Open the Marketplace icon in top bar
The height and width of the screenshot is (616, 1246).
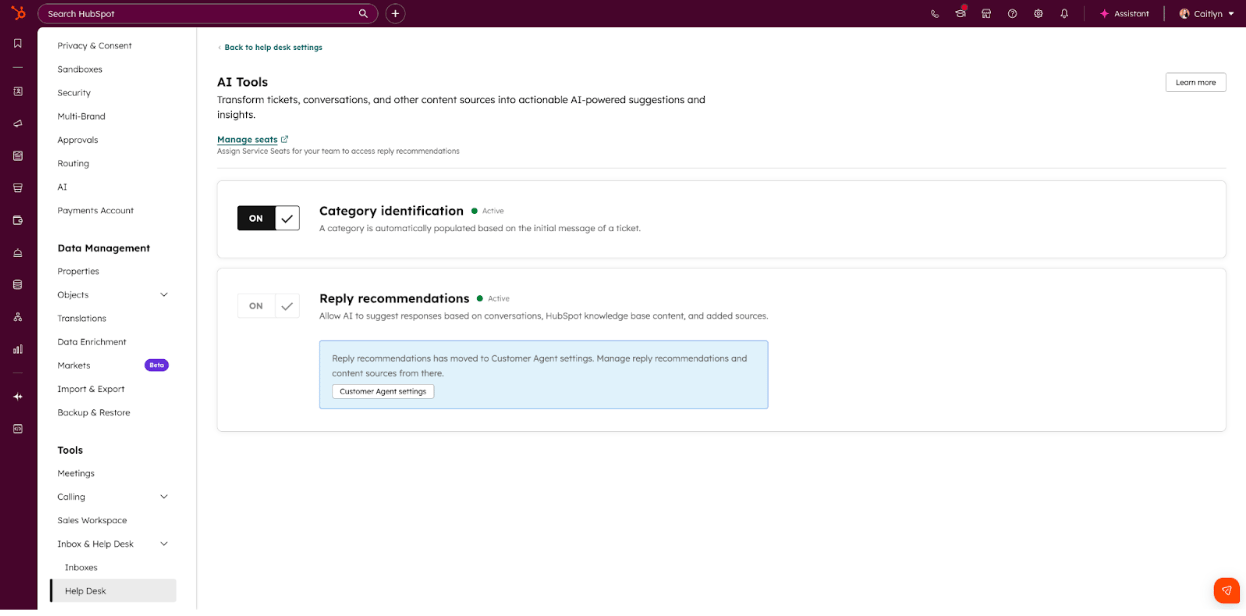point(986,14)
